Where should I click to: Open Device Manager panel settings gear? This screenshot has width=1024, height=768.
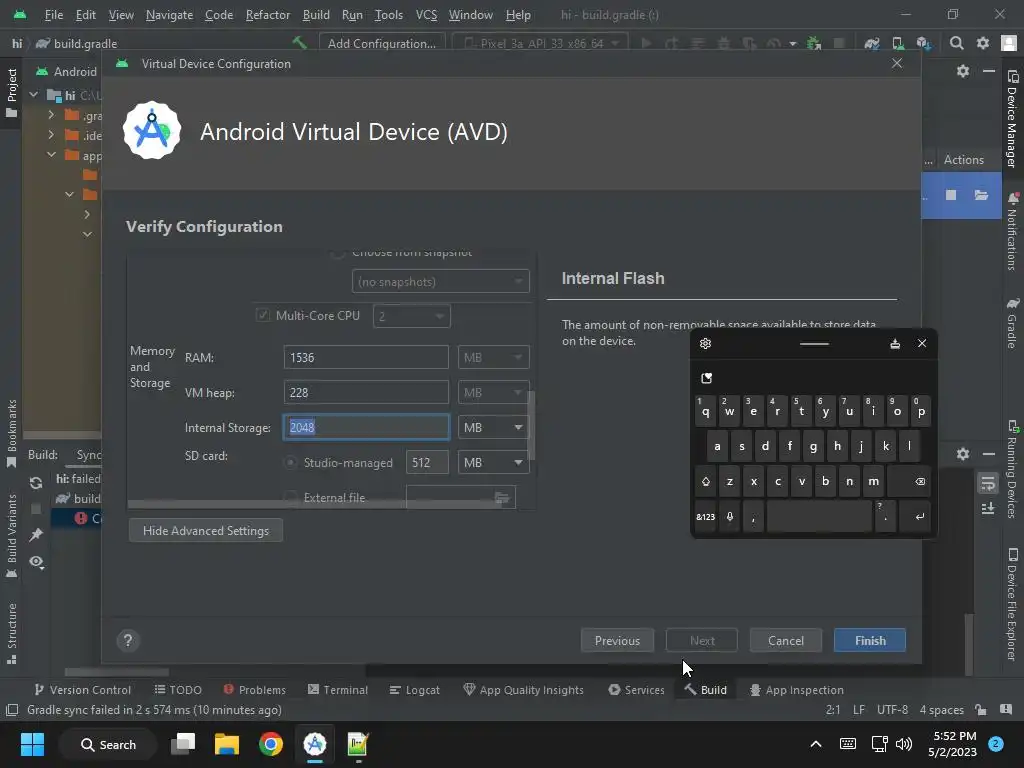click(963, 71)
